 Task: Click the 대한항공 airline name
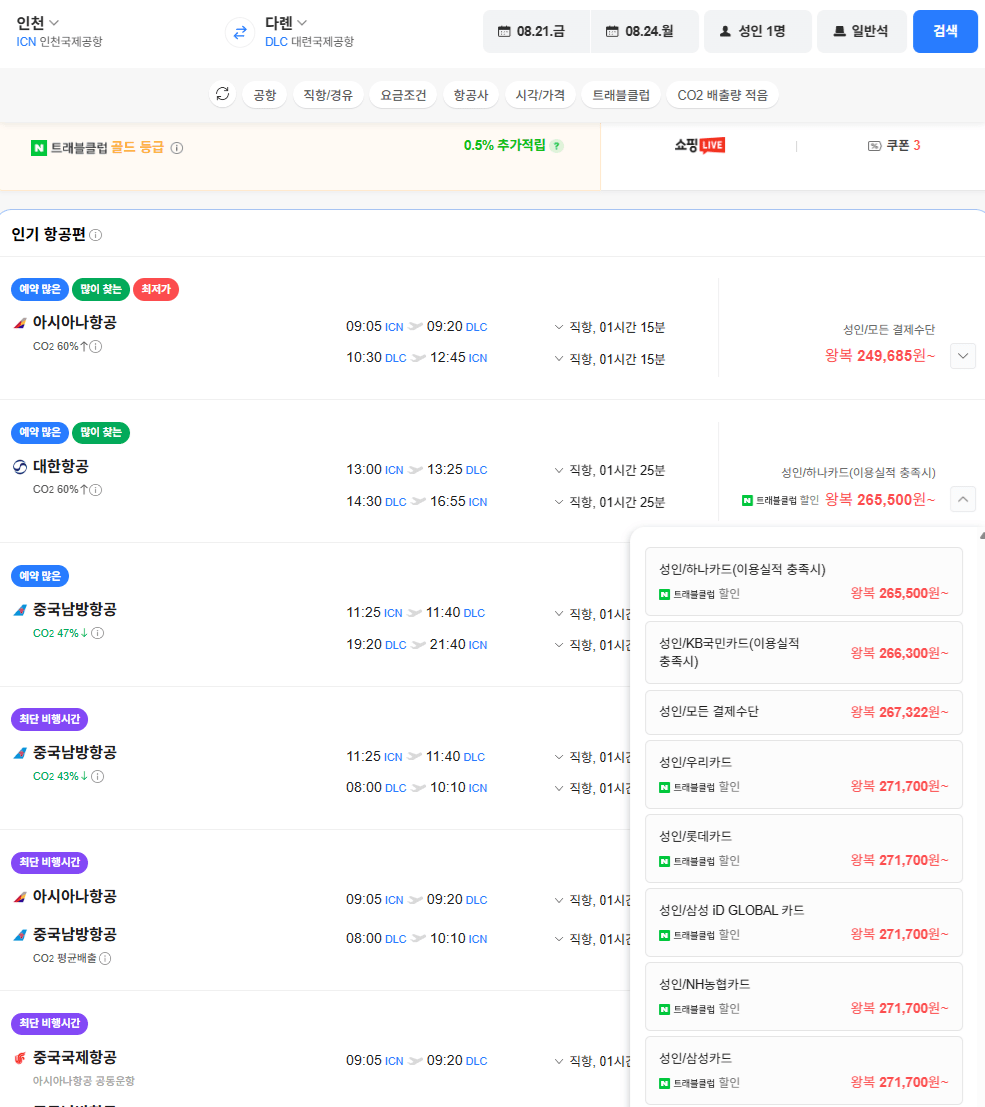[x=61, y=467]
